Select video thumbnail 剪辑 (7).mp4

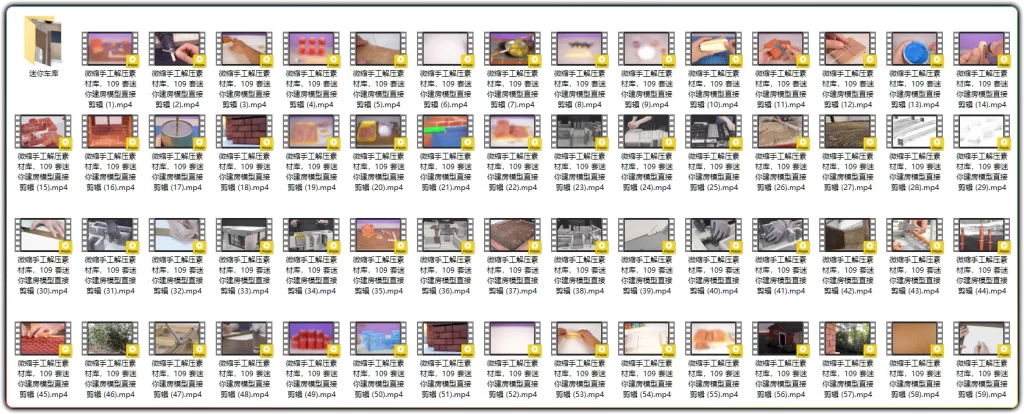click(x=513, y=49)
